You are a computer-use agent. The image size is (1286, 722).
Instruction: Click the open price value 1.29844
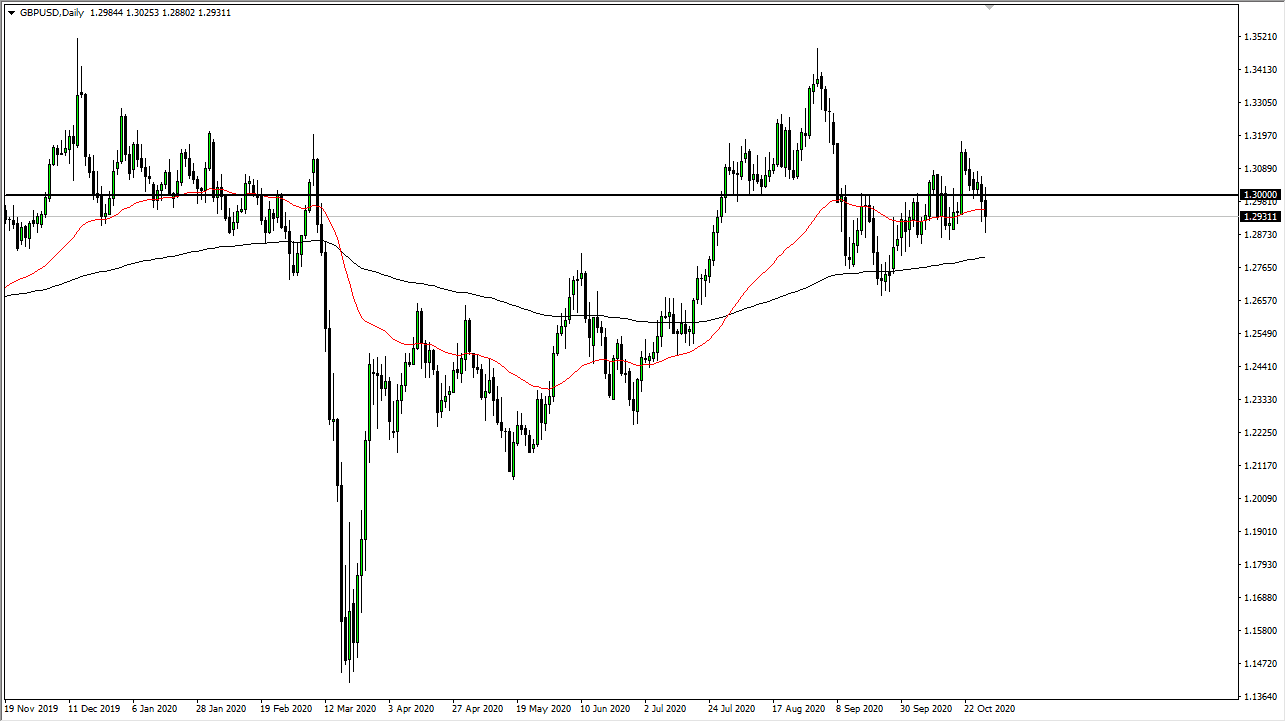pyautogui.click(x=105, y=12)
